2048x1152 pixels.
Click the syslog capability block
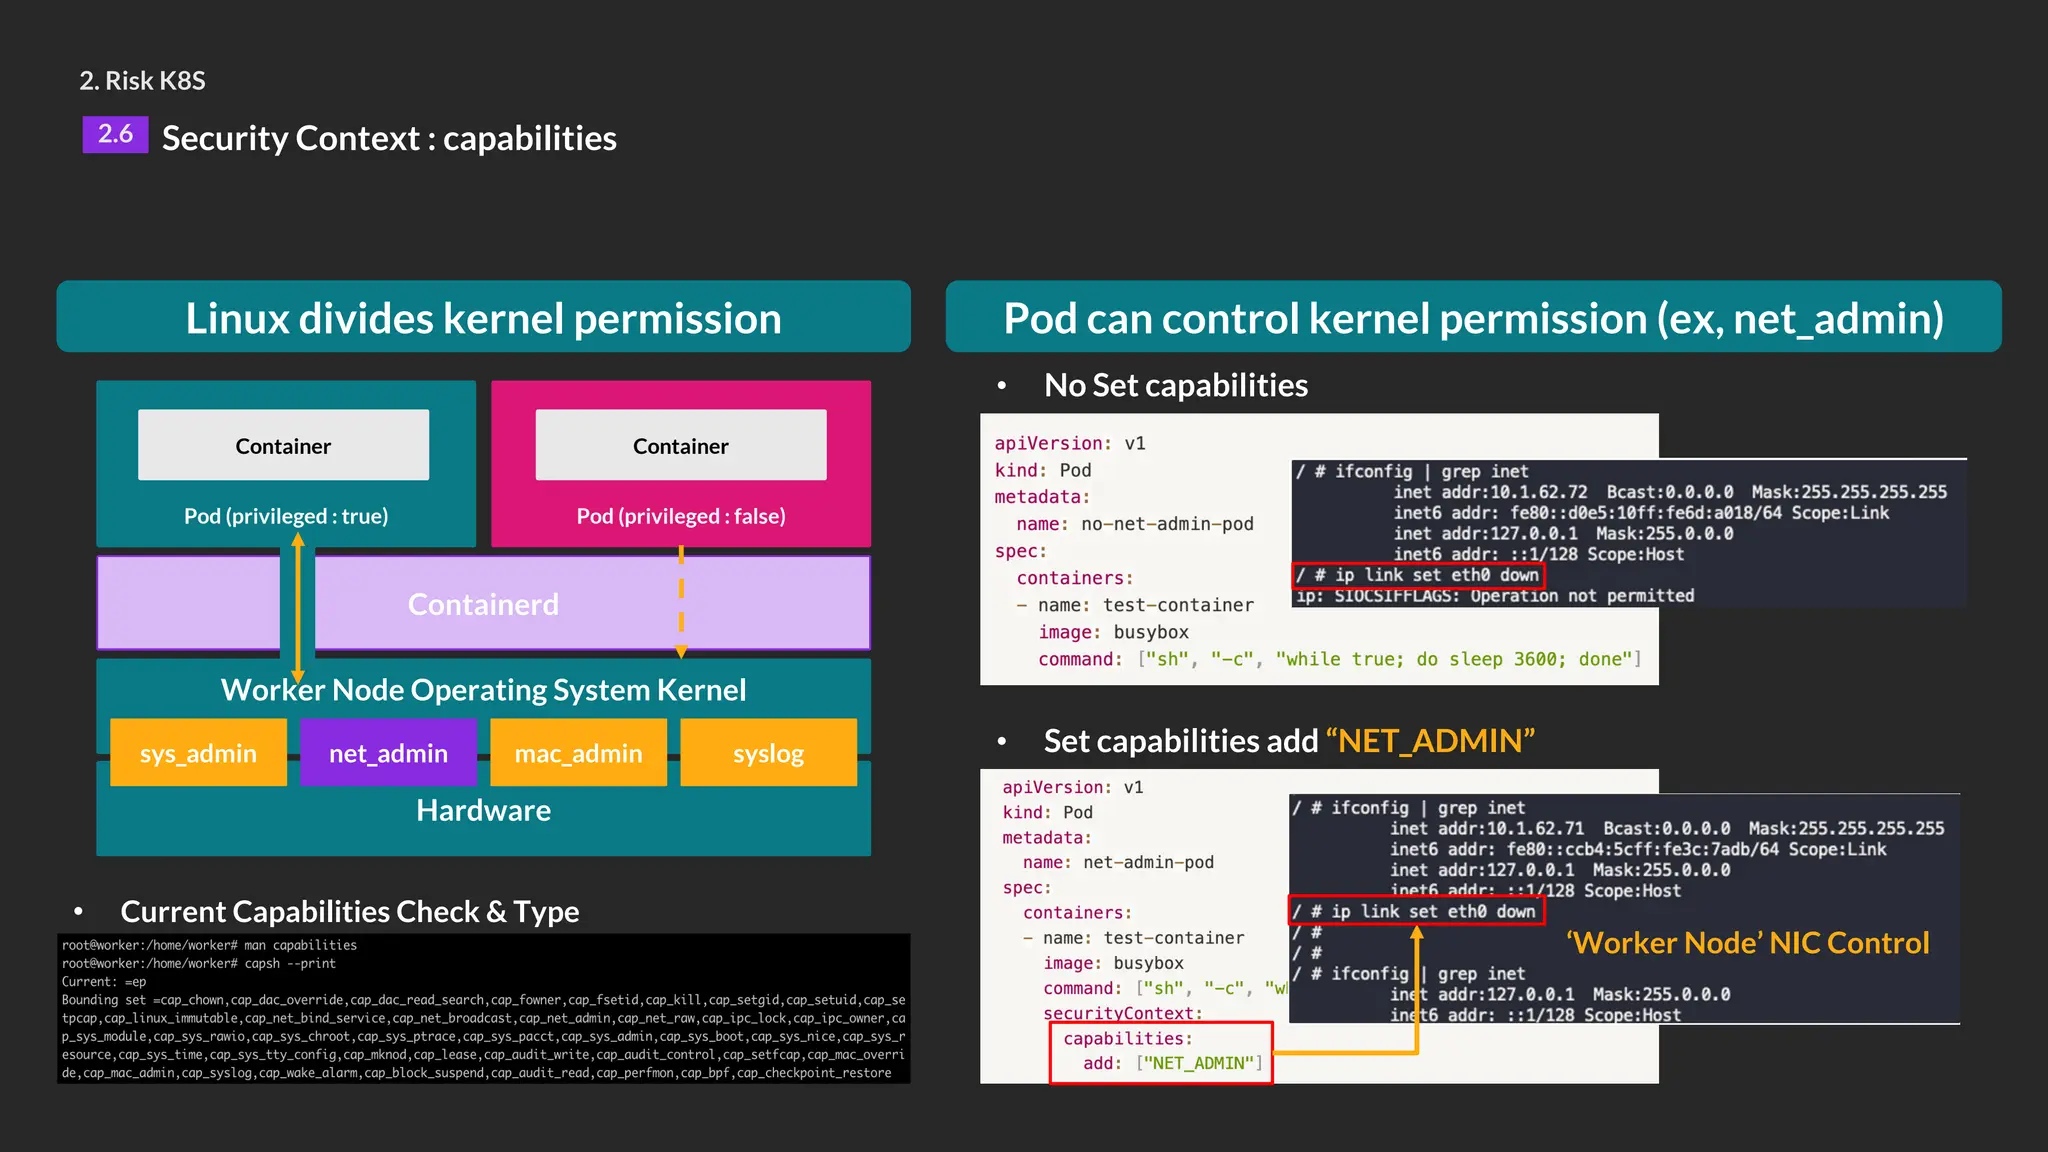tap(768, 753)
